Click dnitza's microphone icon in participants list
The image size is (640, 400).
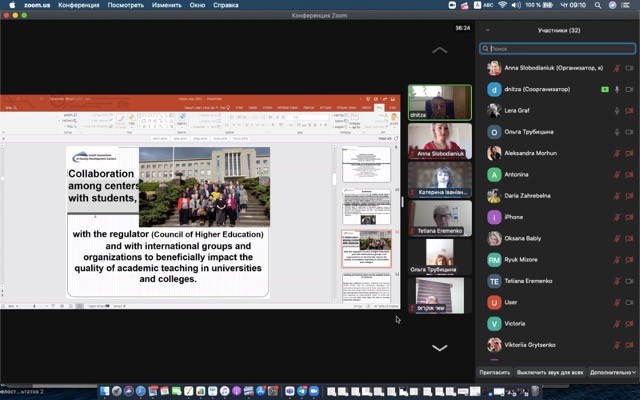617,89
